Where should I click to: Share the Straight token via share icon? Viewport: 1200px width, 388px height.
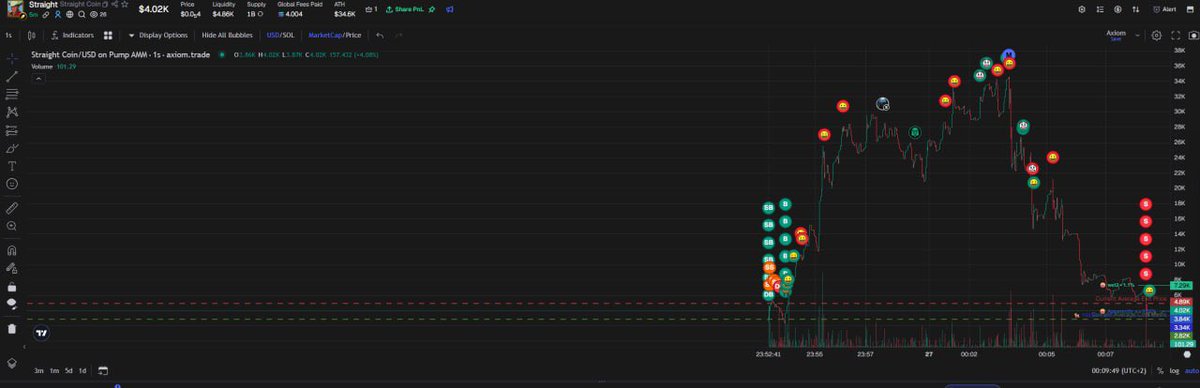point(114,5)
